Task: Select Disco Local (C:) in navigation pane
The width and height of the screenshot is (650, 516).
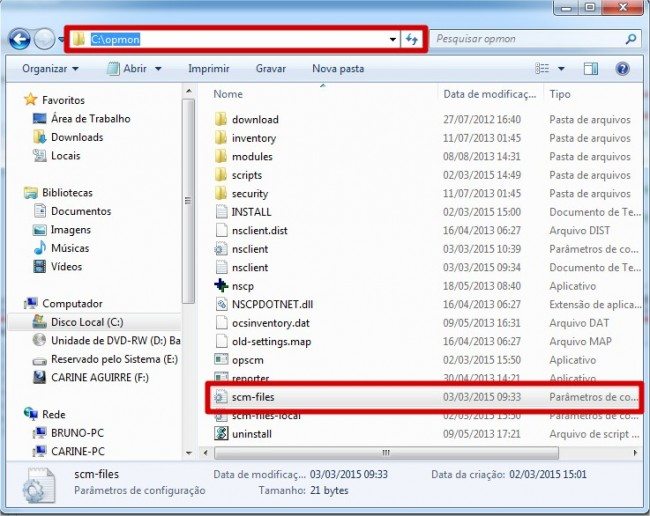Action: 85,323
